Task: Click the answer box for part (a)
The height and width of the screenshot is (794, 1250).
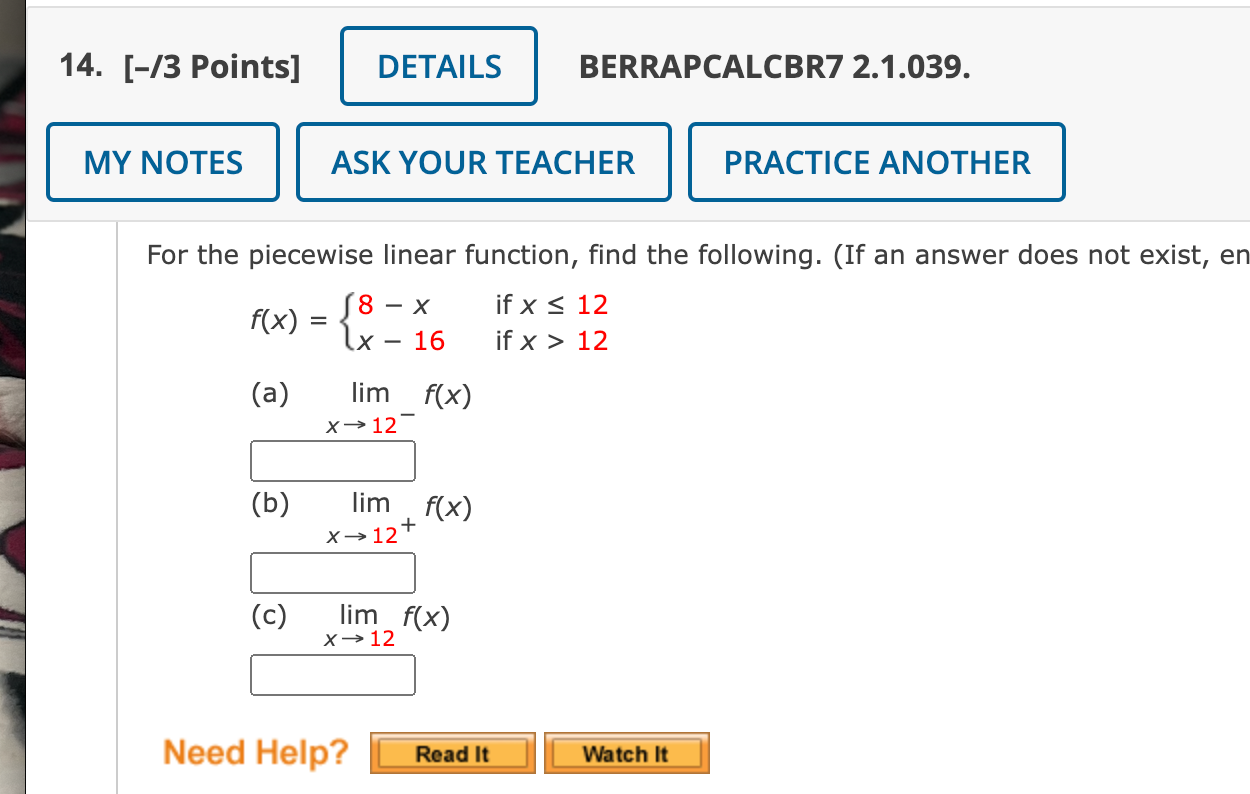Action: 333,460
